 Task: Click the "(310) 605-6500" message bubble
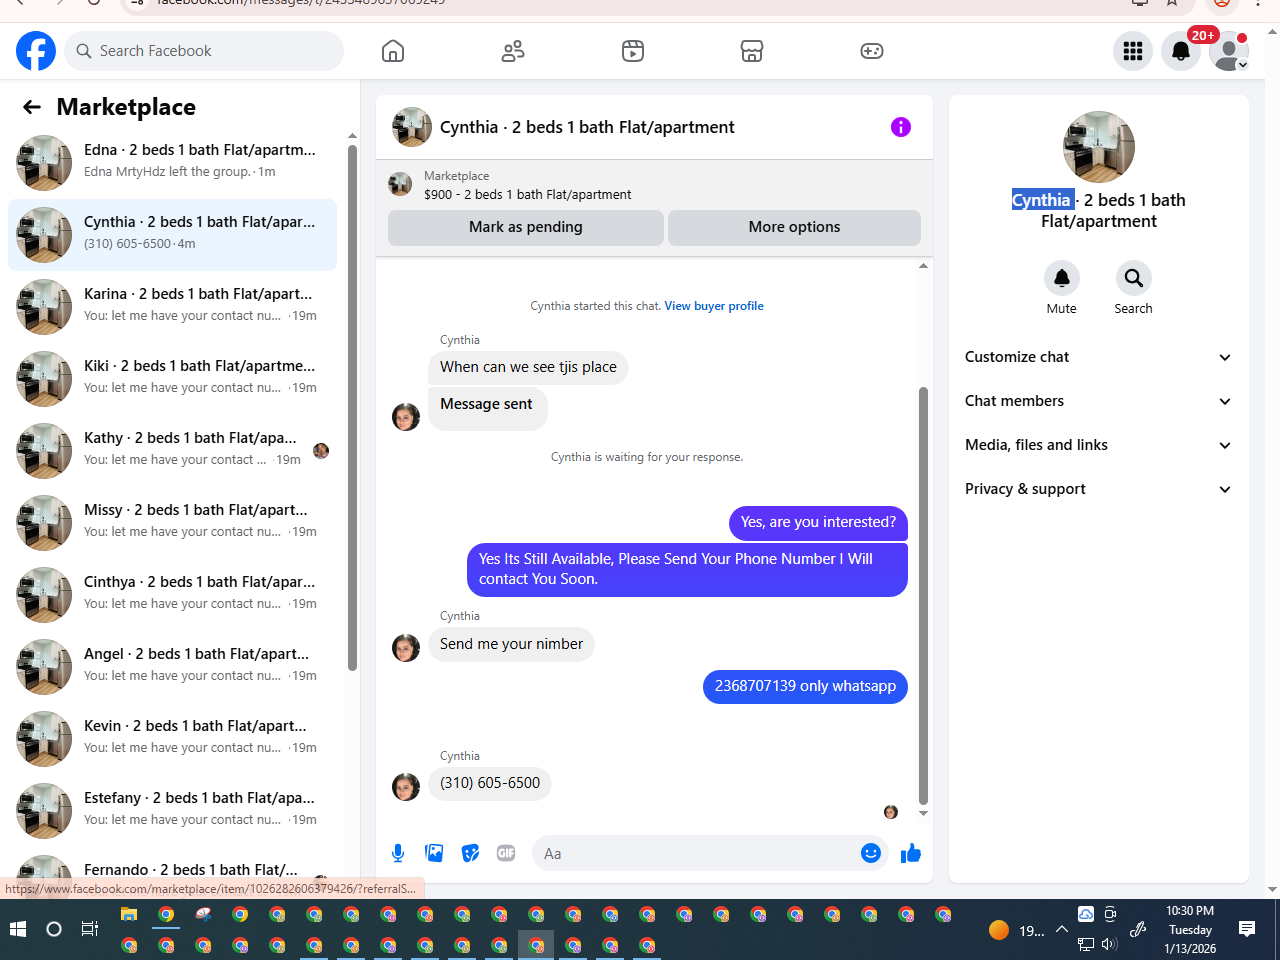[490, 783]
